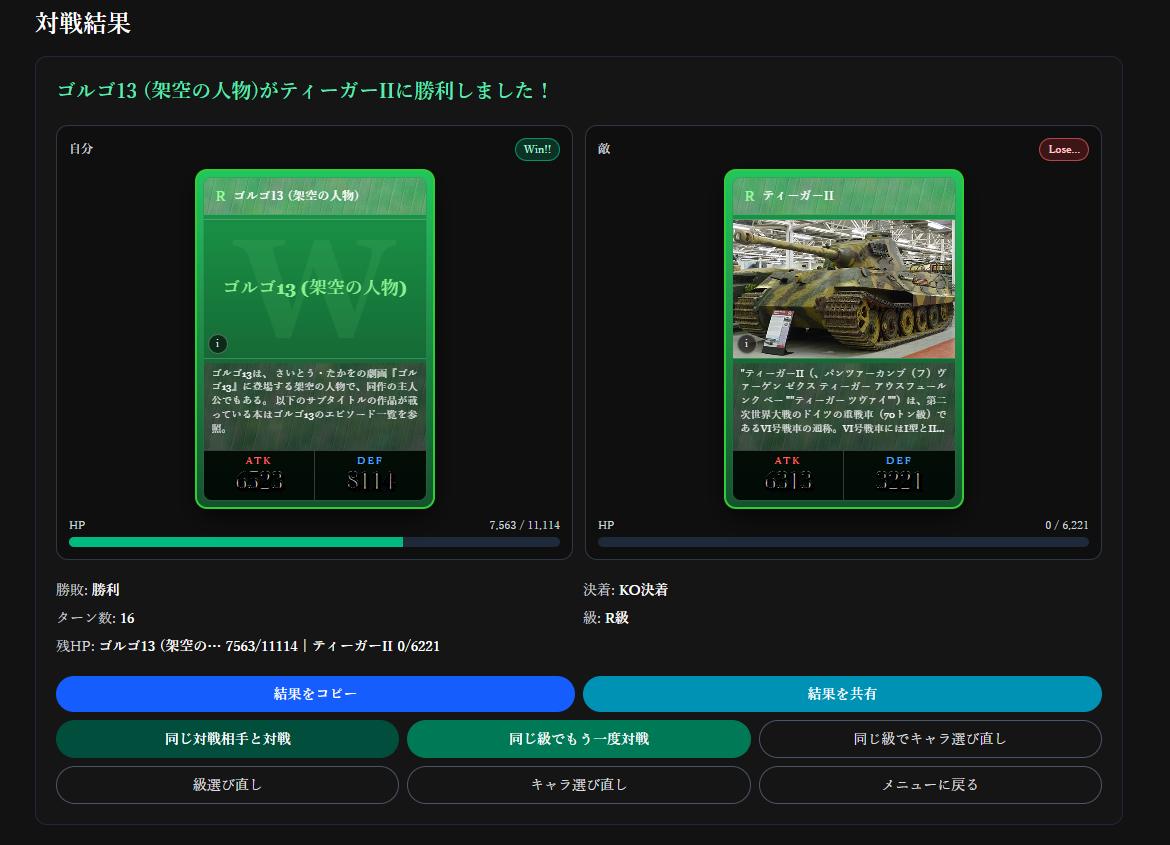This screenshot has height=845, width=1170.
Task: Click キャラ選び直し to reselect character
Action: coord(578,785)
